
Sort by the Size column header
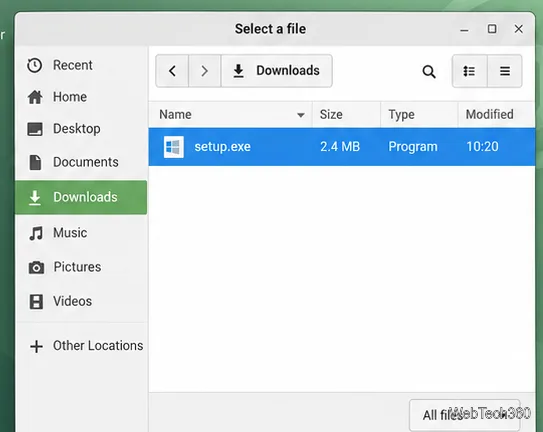(x=346, y=115)
